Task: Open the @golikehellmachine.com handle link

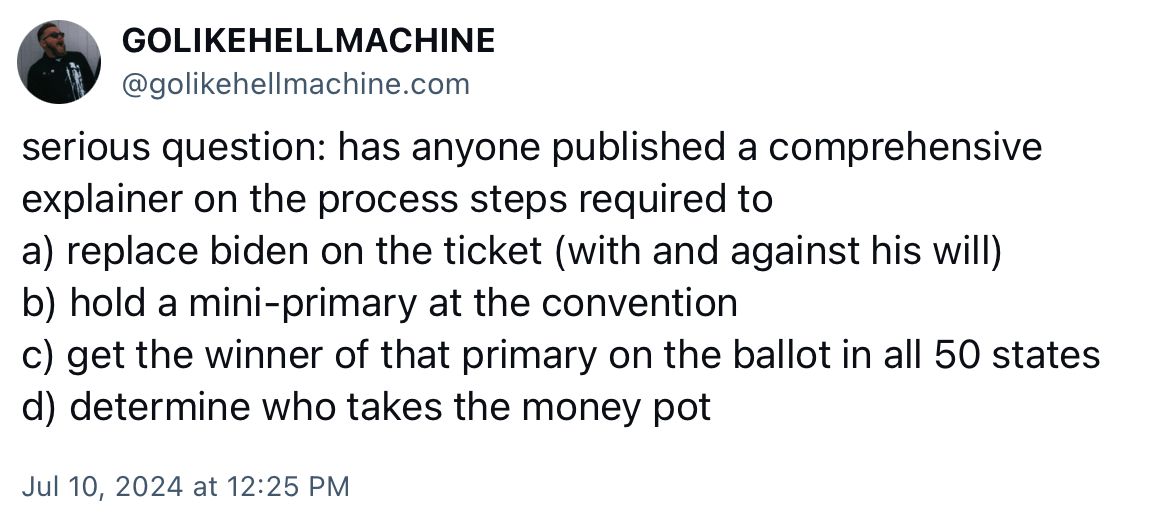Action: click(295, 85)
